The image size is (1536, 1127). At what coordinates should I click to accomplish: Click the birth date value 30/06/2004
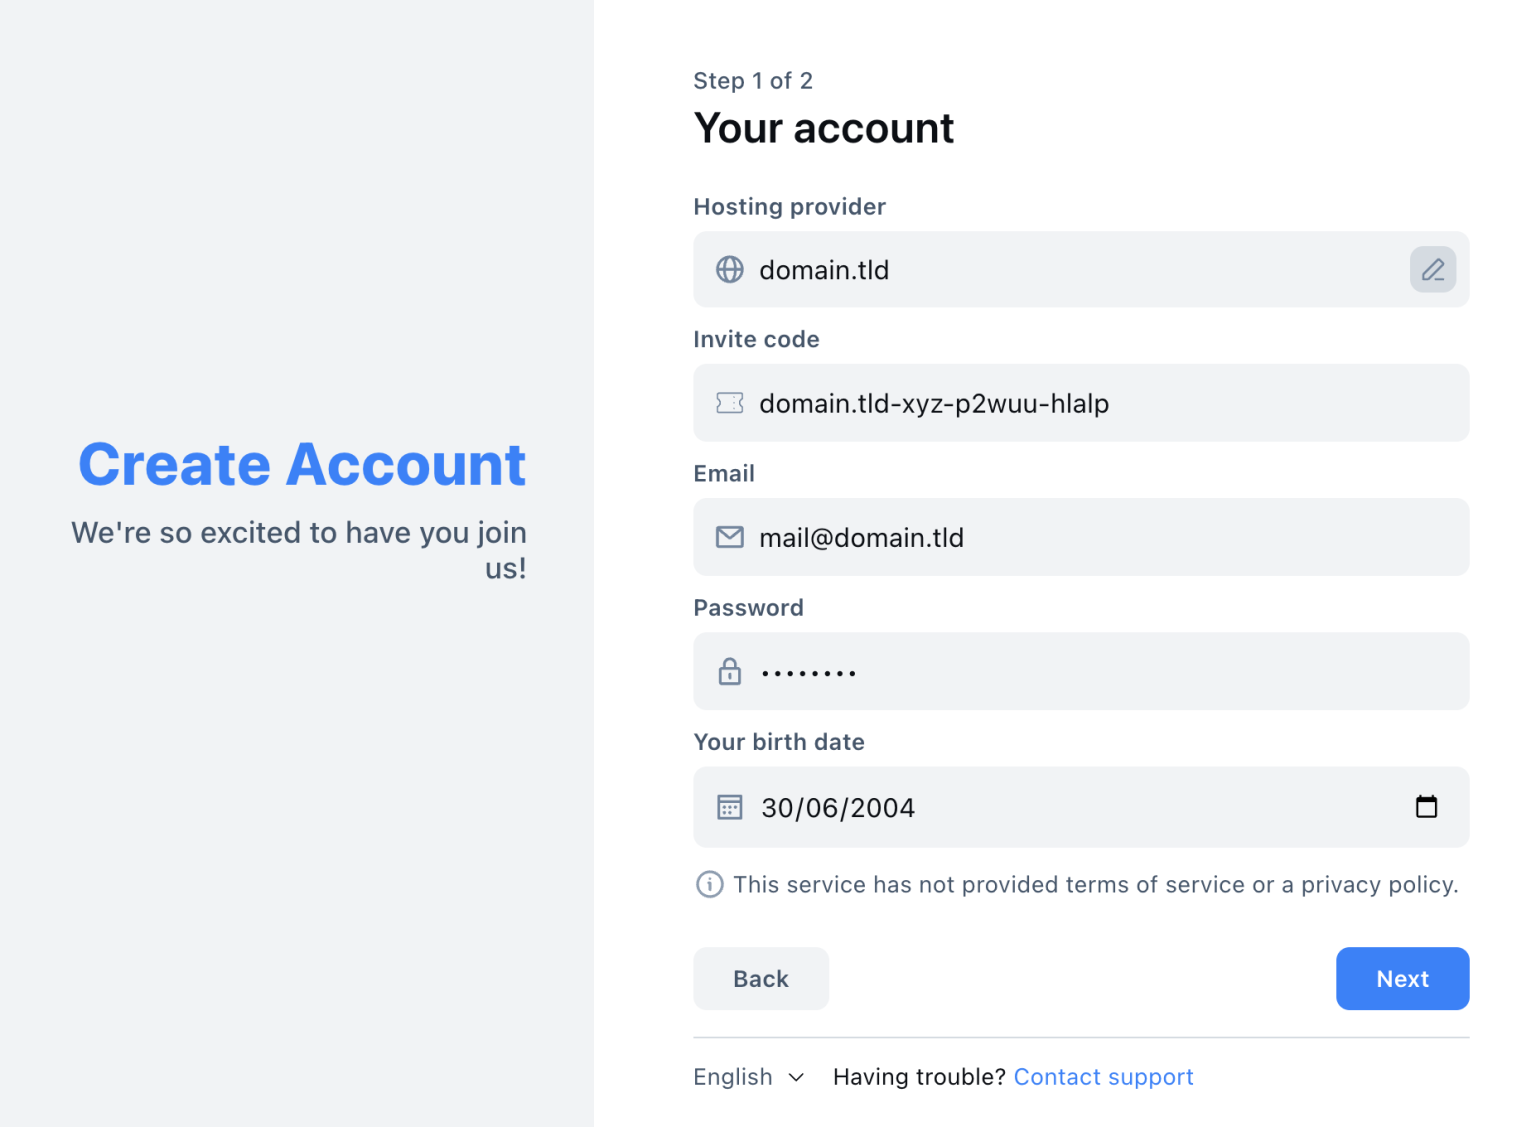tap(838, 807)
